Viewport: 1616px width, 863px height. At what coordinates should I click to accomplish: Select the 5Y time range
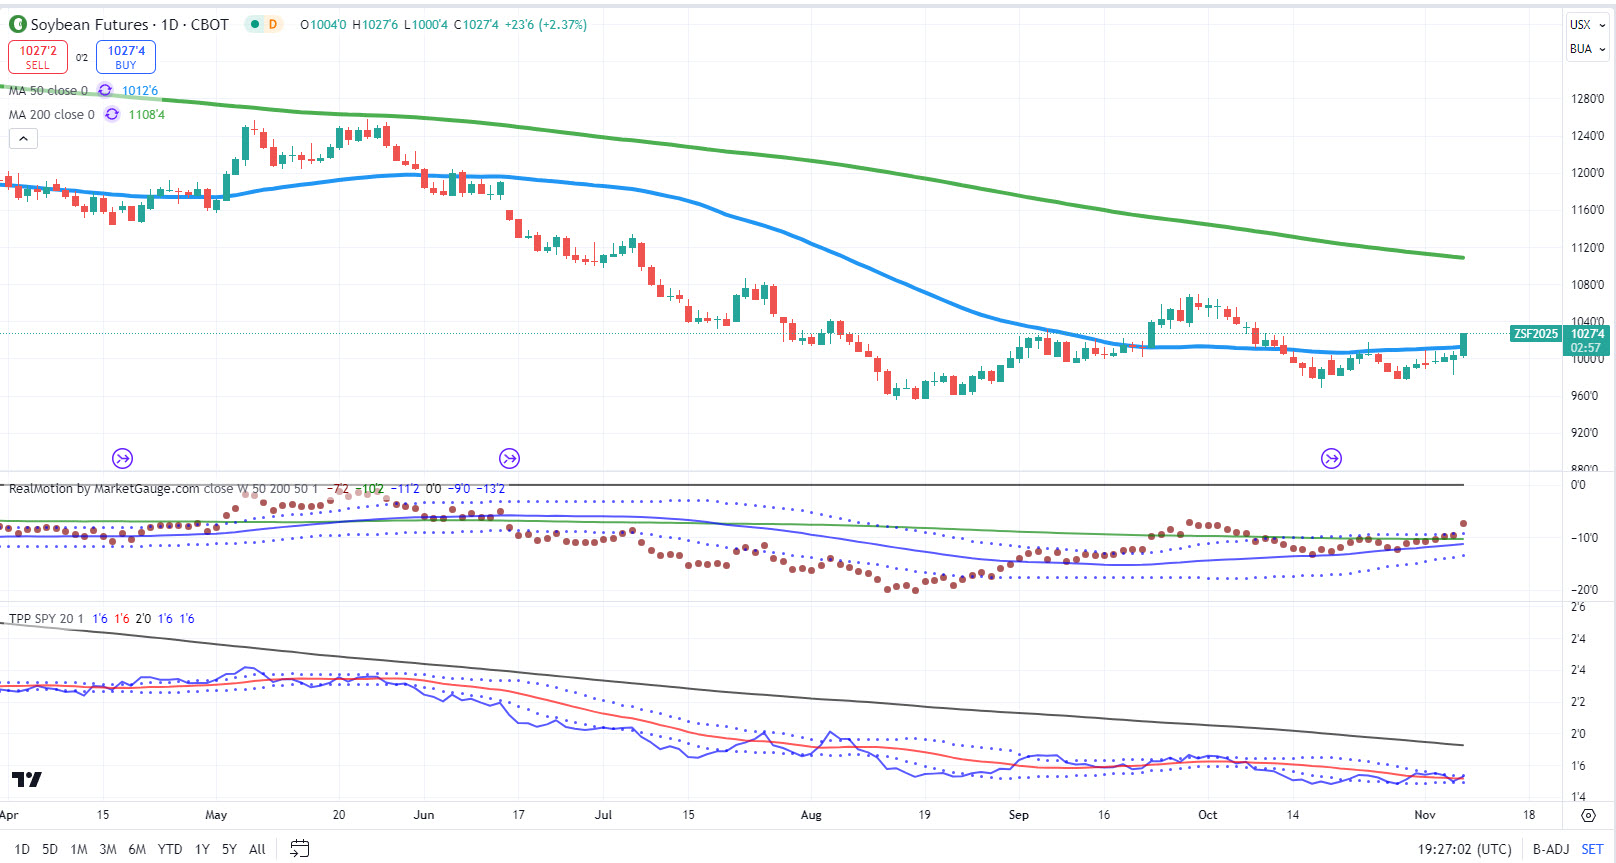coord(229,849)
